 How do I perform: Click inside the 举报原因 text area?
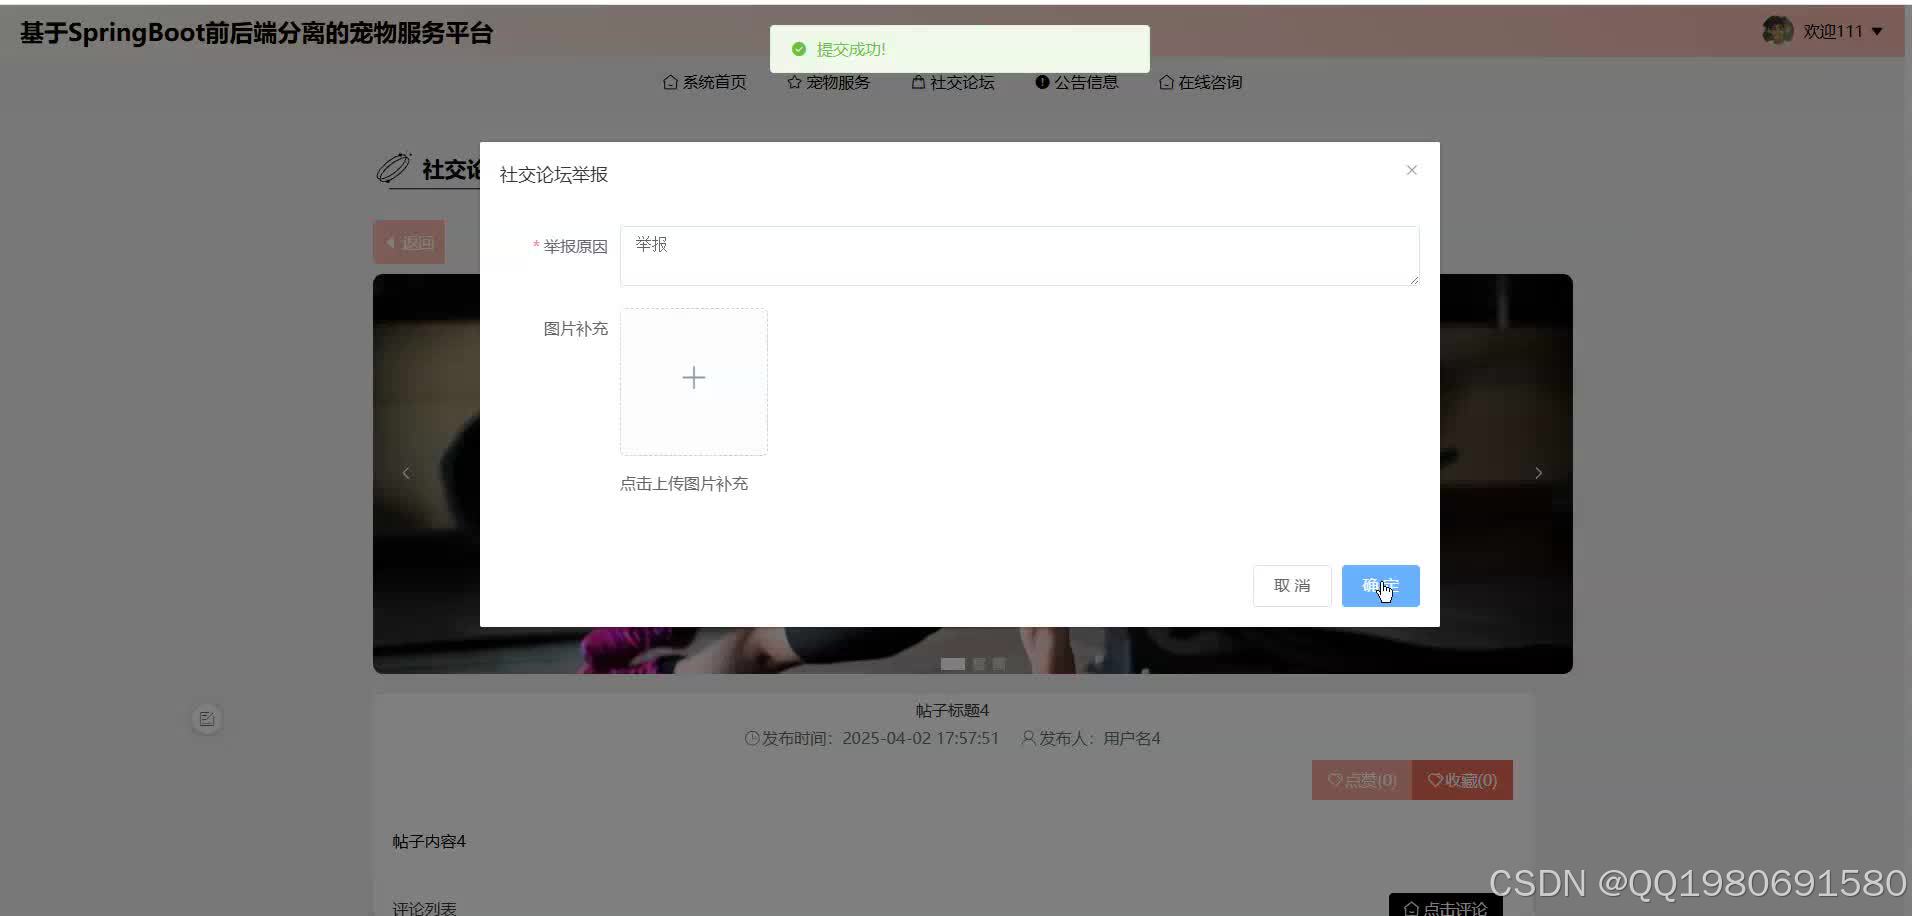[x=1018, y=255]
